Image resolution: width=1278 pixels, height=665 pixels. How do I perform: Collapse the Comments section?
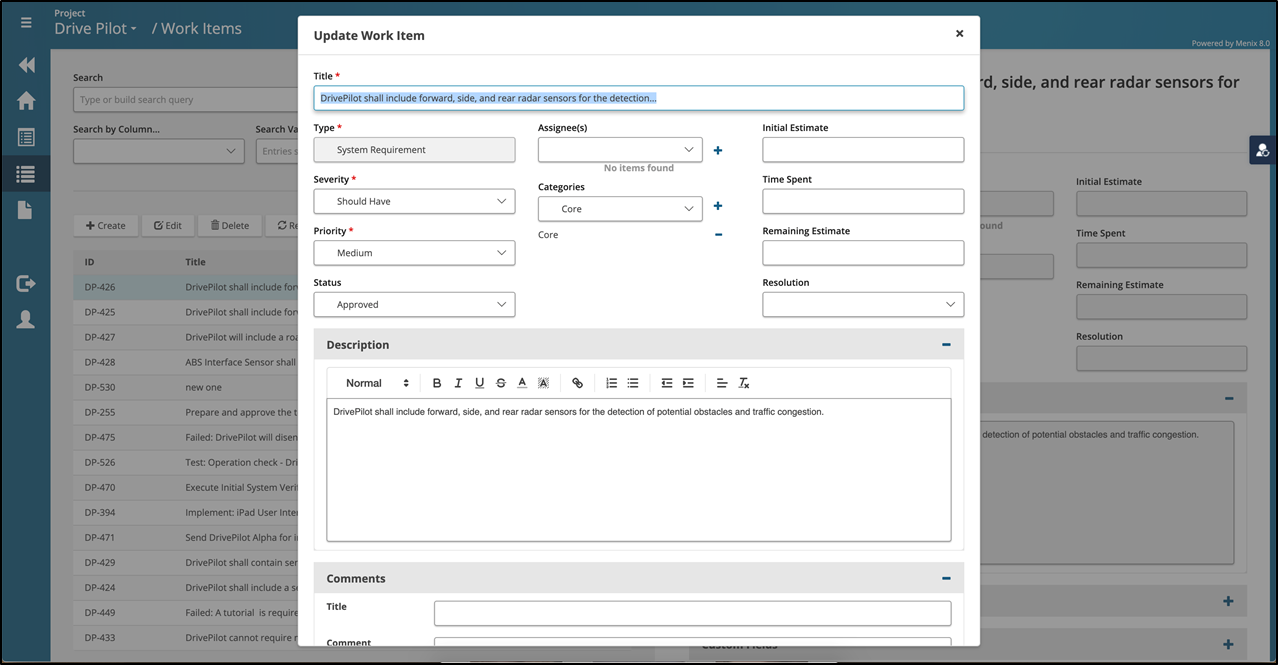pyautogui.click(x=945, y=578)
